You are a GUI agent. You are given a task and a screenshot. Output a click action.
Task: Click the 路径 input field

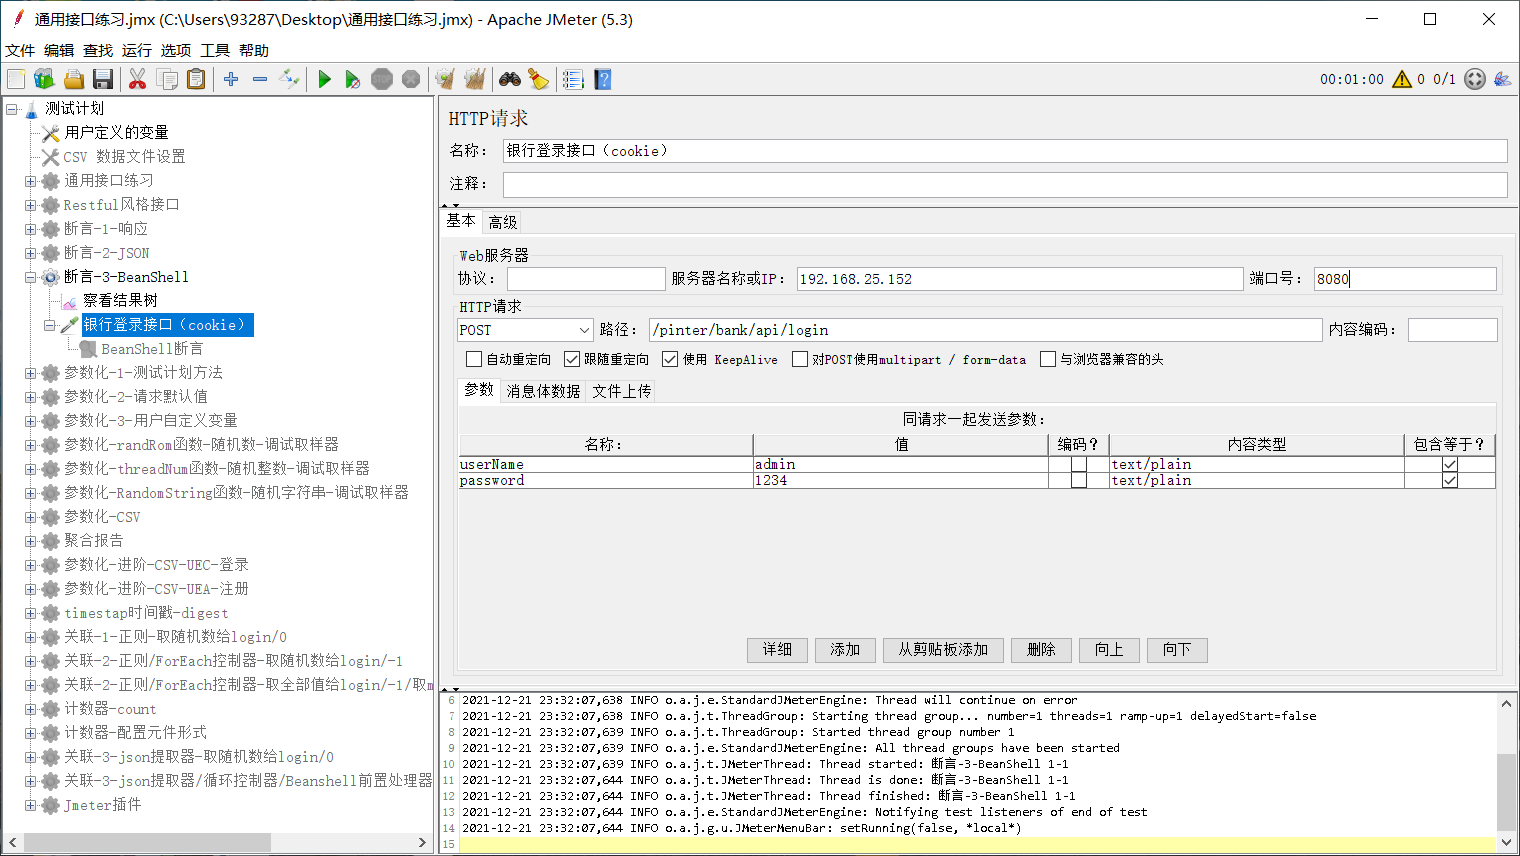coord(985,330)
